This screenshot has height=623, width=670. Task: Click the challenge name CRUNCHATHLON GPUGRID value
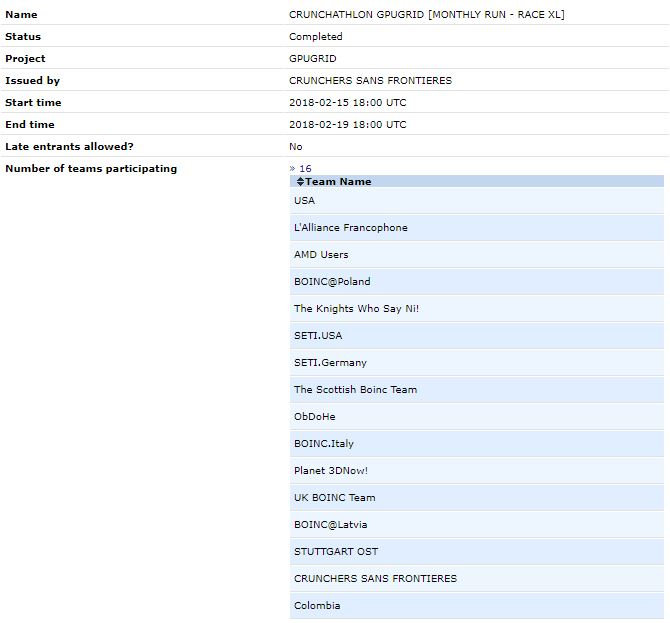point(426,15)
